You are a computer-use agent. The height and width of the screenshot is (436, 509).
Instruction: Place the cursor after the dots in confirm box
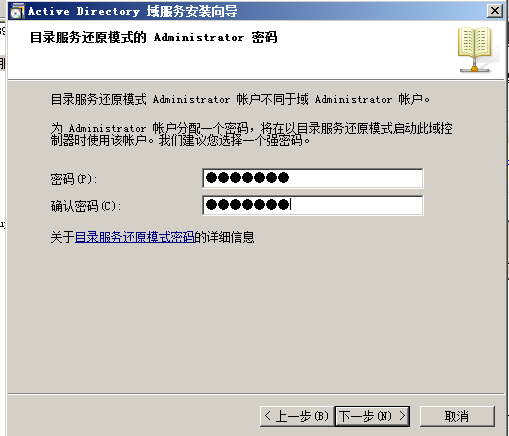pos(291,204)
